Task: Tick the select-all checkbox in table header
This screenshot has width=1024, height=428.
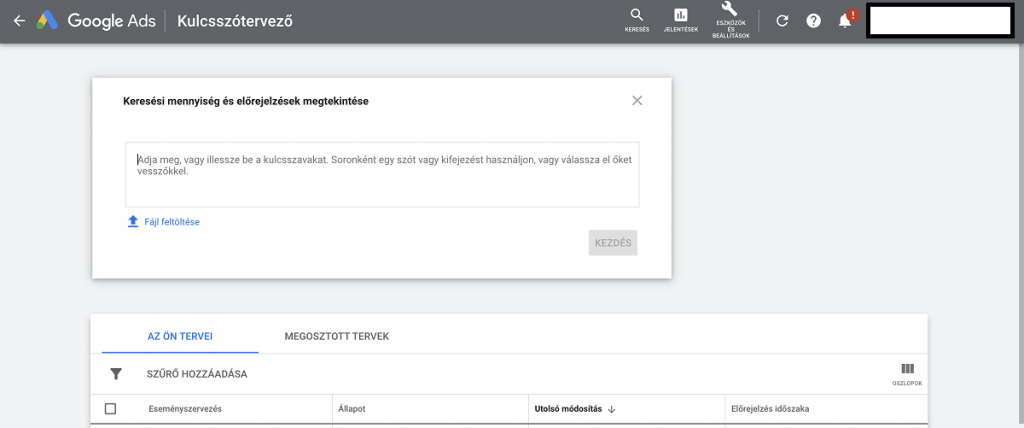Action: tap(110, 409)
